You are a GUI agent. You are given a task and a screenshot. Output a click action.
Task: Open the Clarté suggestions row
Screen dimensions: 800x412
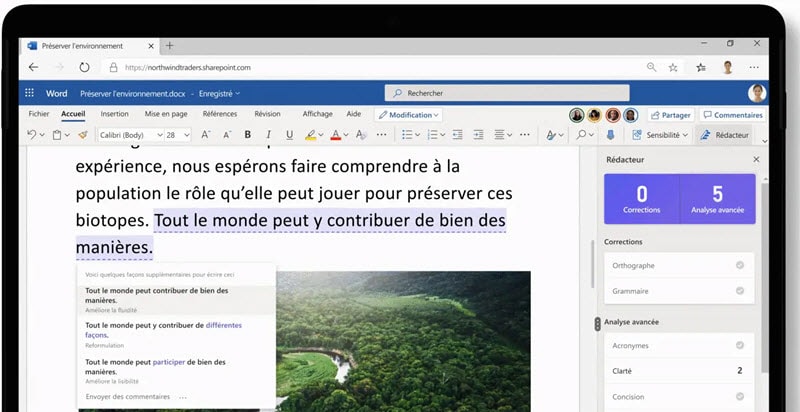coord(679,371)
